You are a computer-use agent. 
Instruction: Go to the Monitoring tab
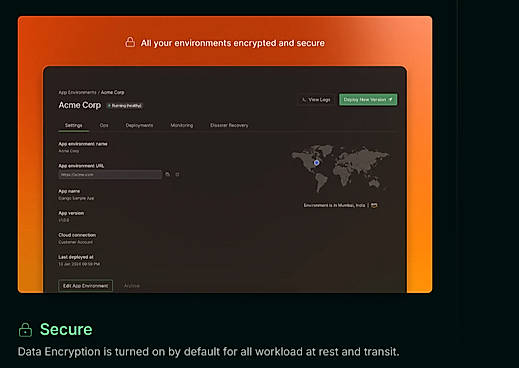182,125
